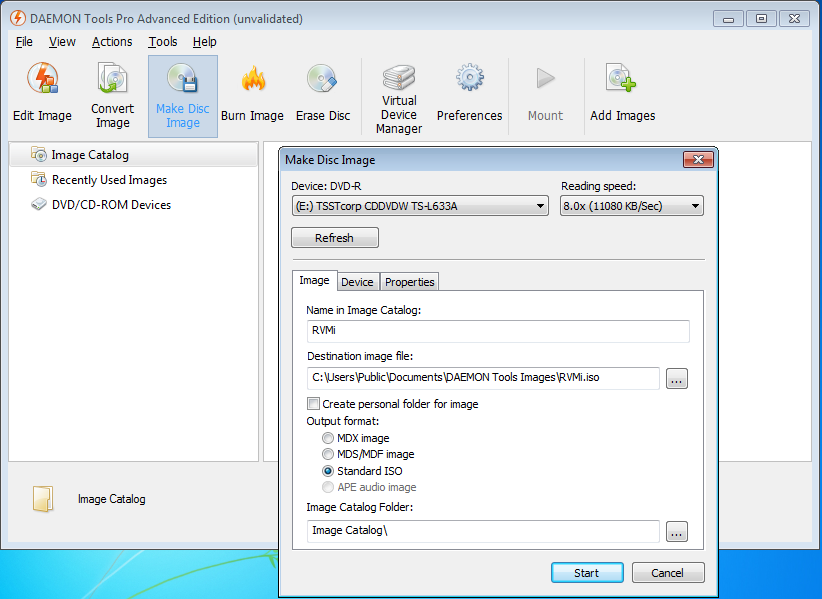Select MDX image output format
Screen dimensions: 822x599
328,438
